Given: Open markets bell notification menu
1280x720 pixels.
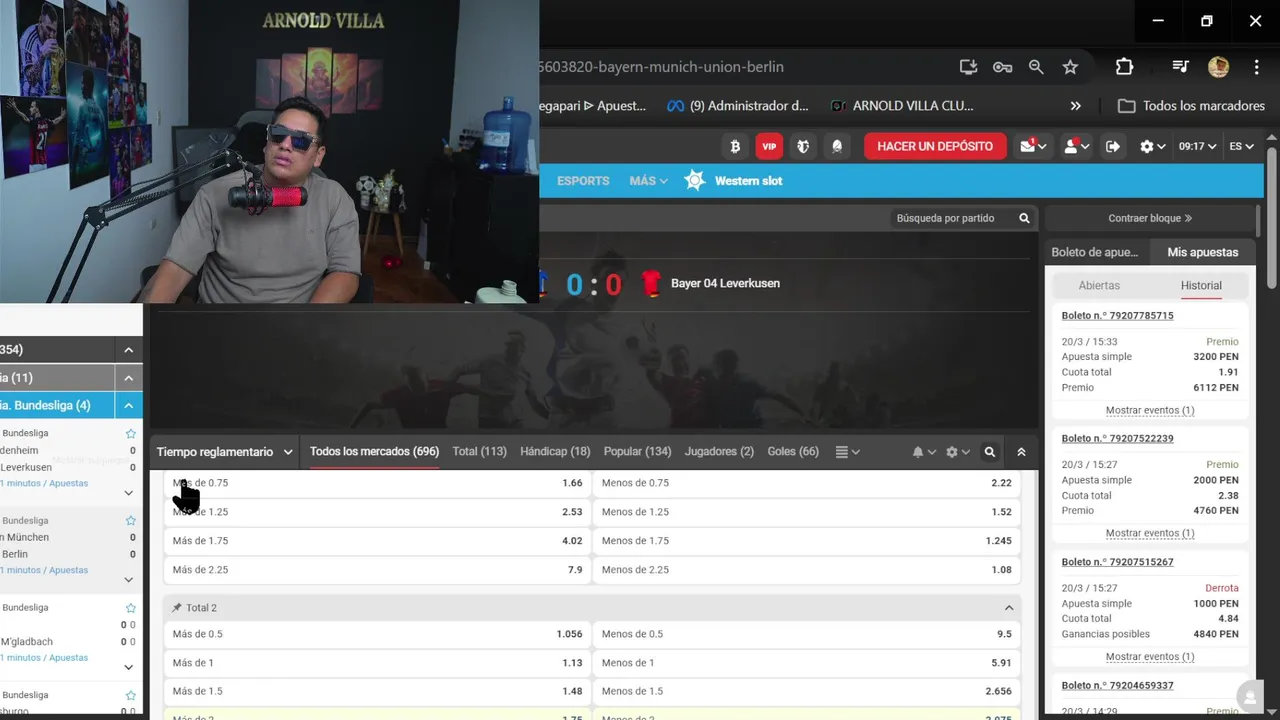Looking at the screenshot, I should (923, 452).
